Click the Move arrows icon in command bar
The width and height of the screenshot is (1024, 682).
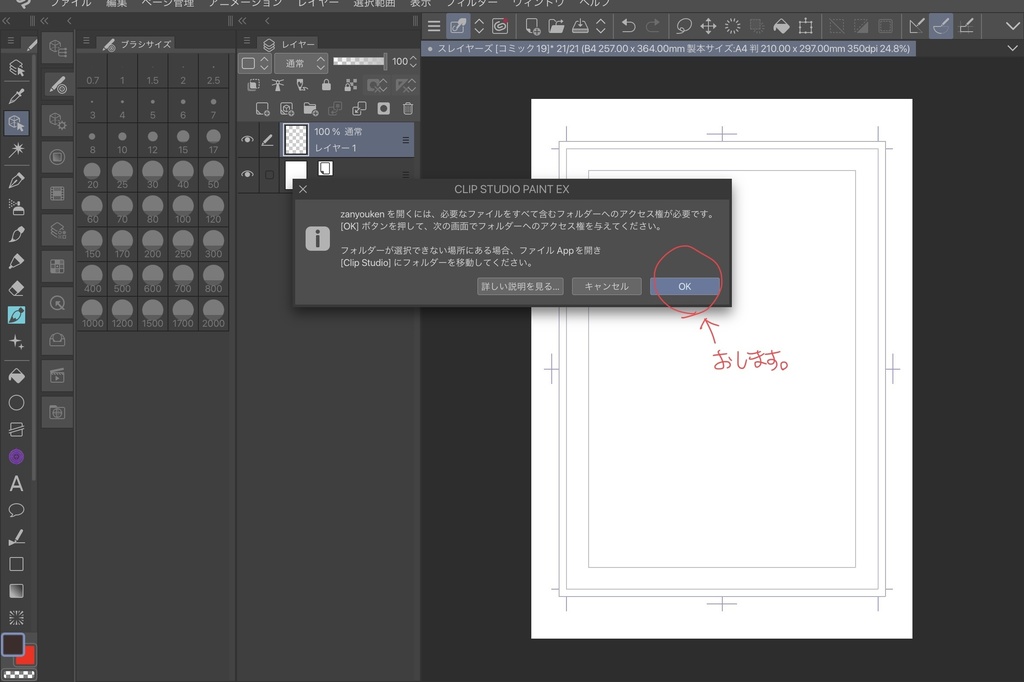click(x=708, y=26)
